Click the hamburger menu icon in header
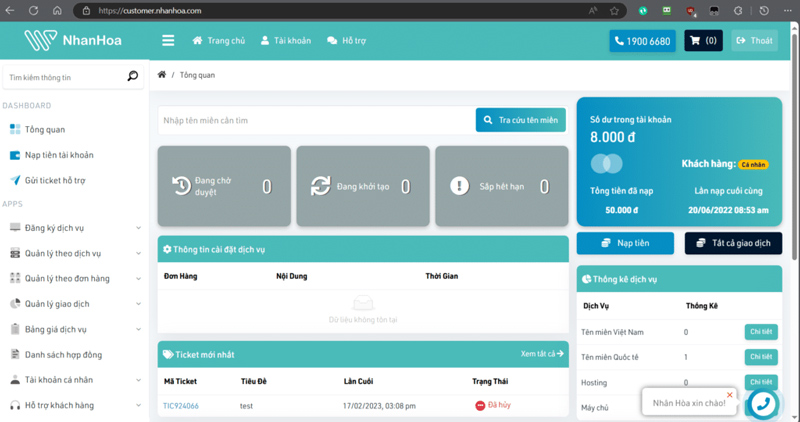This screenshot has height=422, width=800. point(168,41)
